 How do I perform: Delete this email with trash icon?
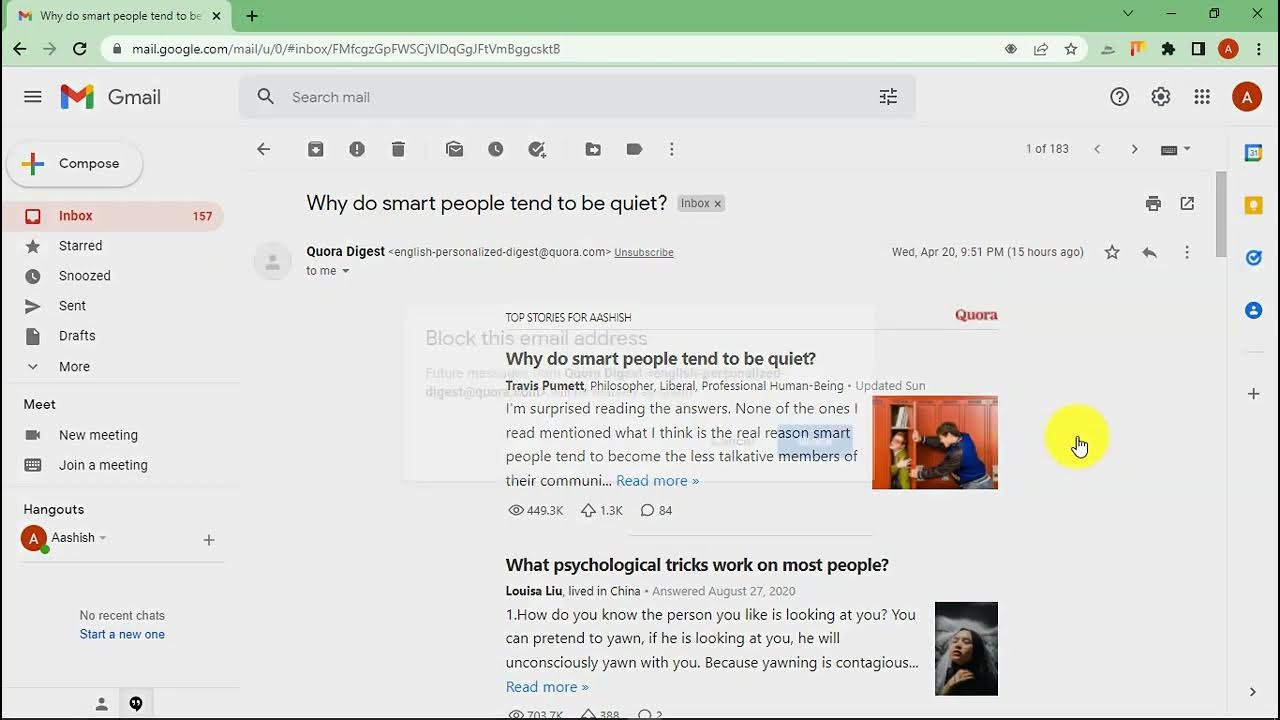click(398, 149)
